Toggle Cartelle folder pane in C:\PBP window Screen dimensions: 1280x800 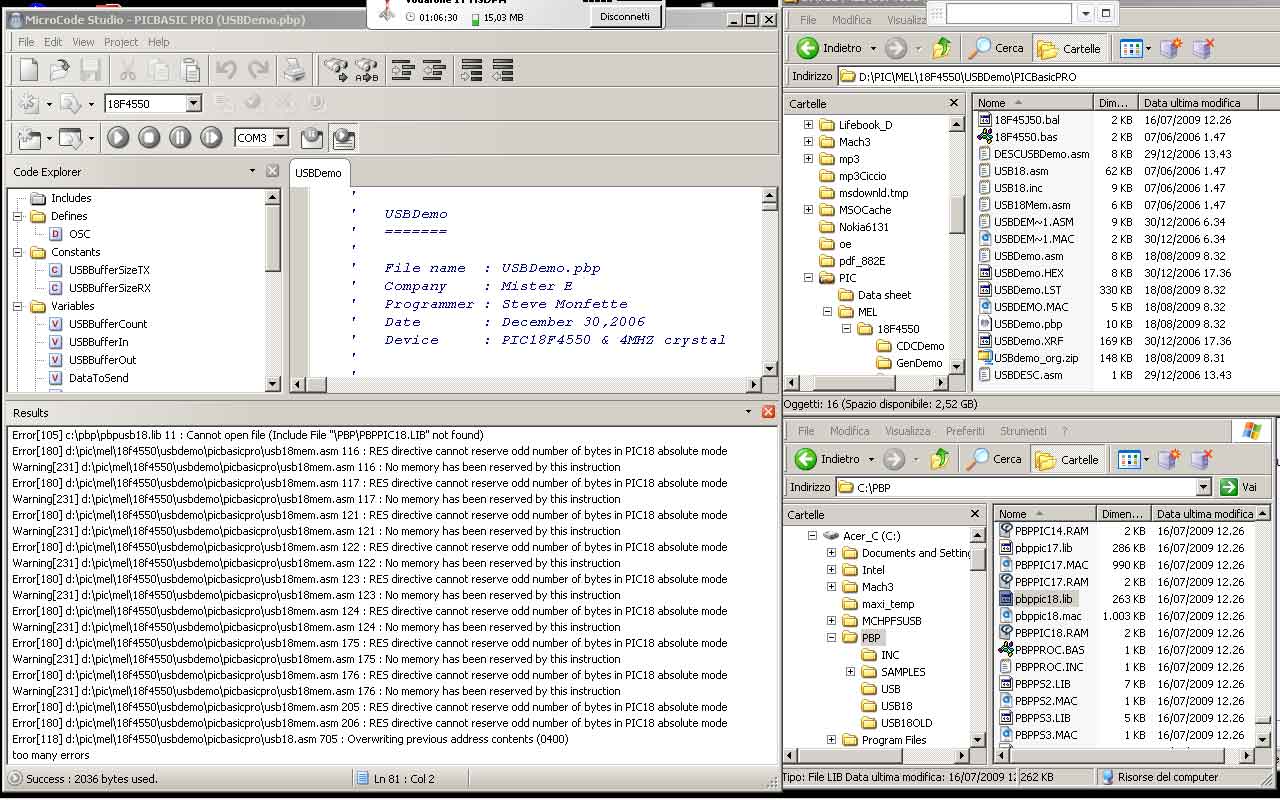[1069, 459]
